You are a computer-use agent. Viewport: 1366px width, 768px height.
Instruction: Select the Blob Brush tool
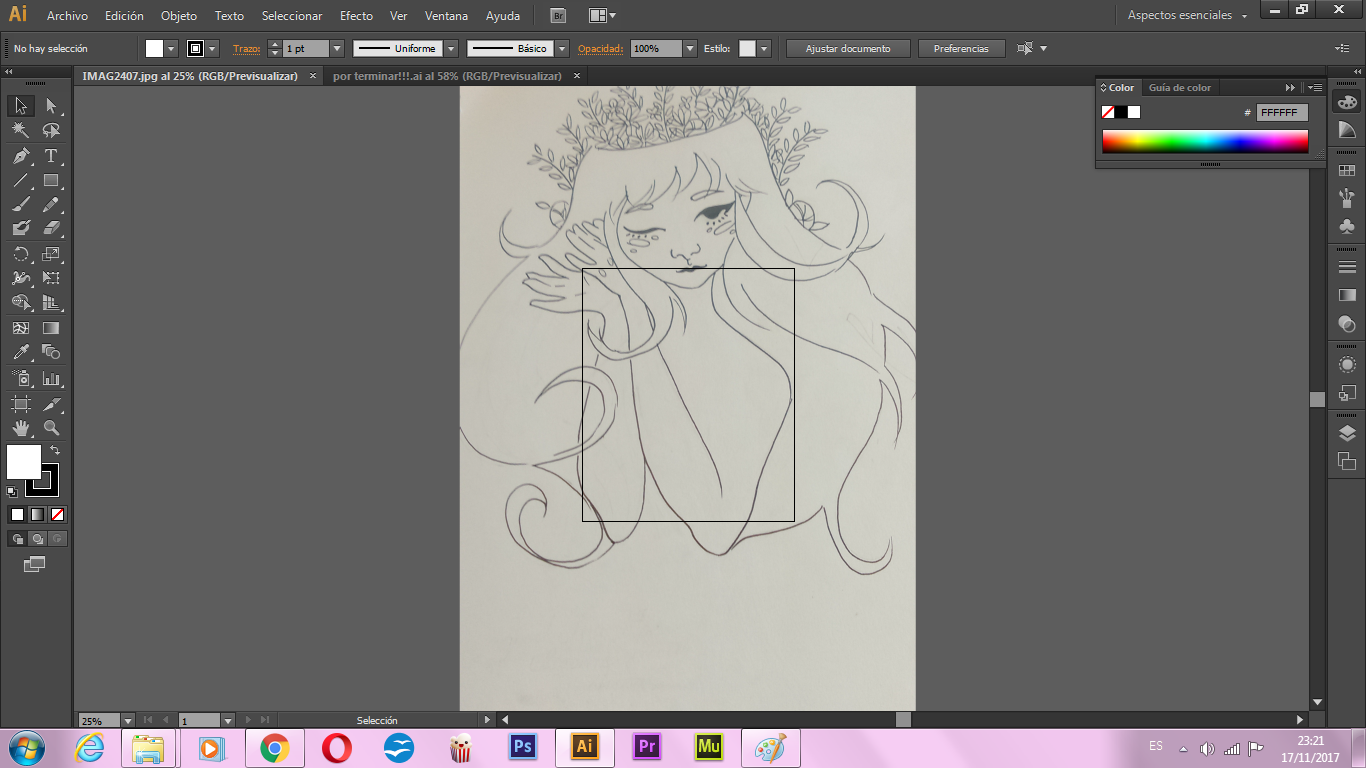21,229
